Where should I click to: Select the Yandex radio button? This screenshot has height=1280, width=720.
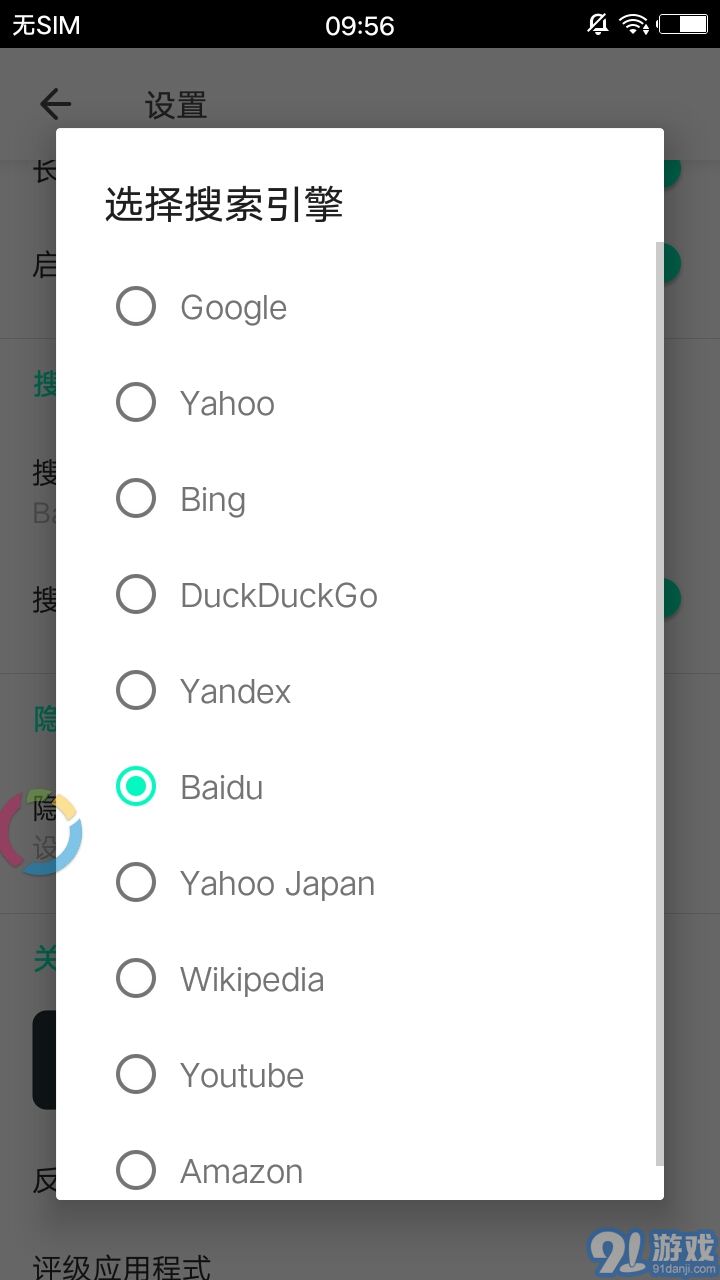point(136,690)
